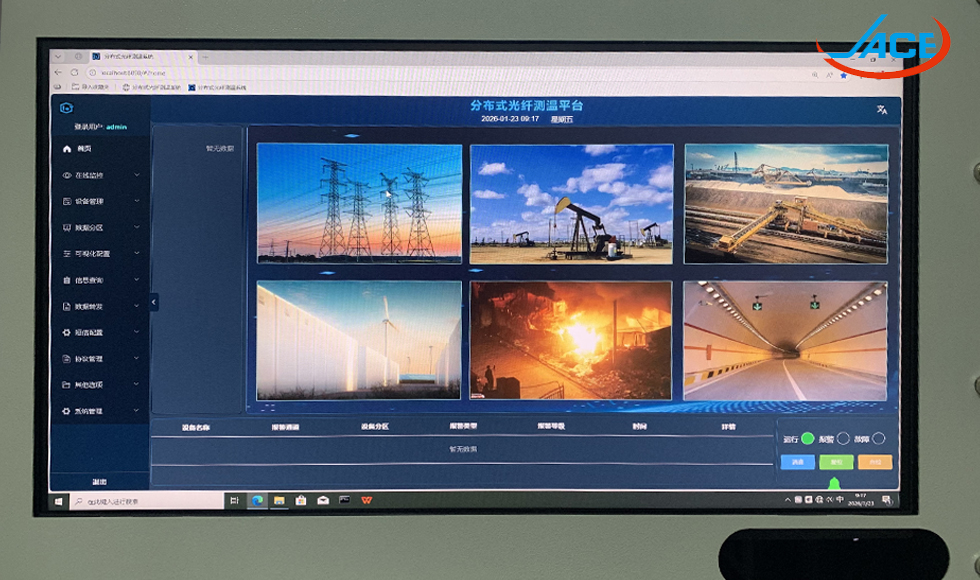Click the 短信配置 gear icon in sidebar
Image resolution: width=980 pixels, height=580 pixels.
tap(67, 332)
